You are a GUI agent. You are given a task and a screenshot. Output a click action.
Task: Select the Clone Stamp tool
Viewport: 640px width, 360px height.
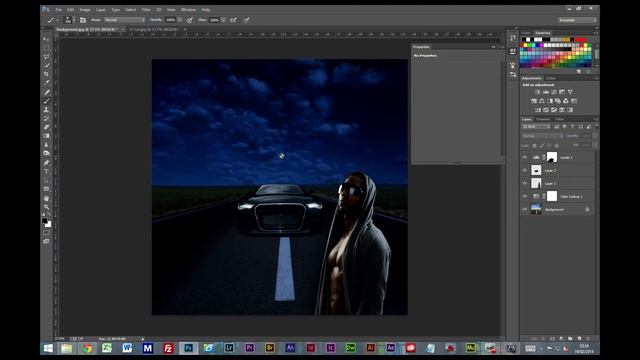(x=46, y=109)
